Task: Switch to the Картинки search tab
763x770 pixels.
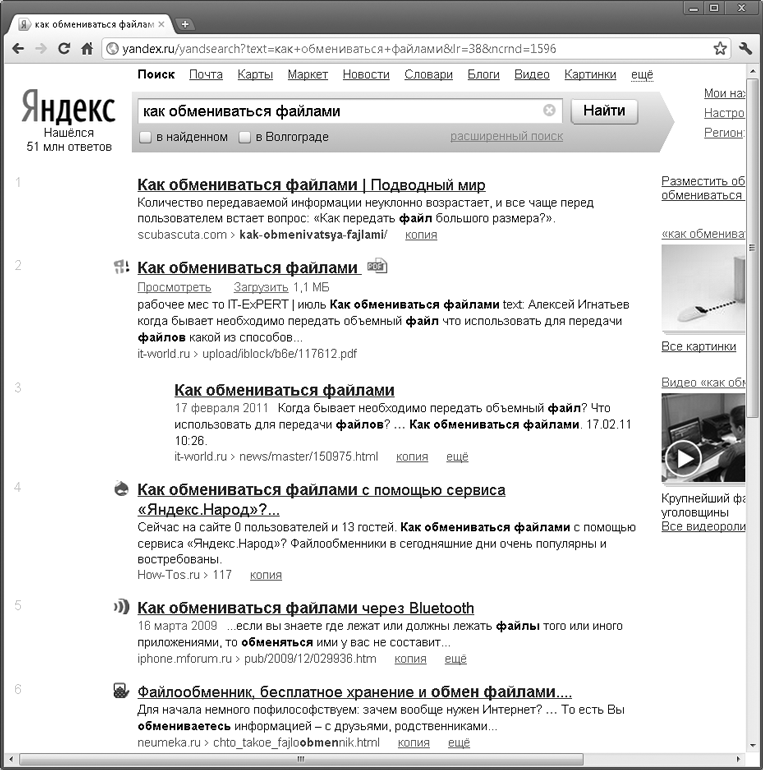Action: (590, 74)
